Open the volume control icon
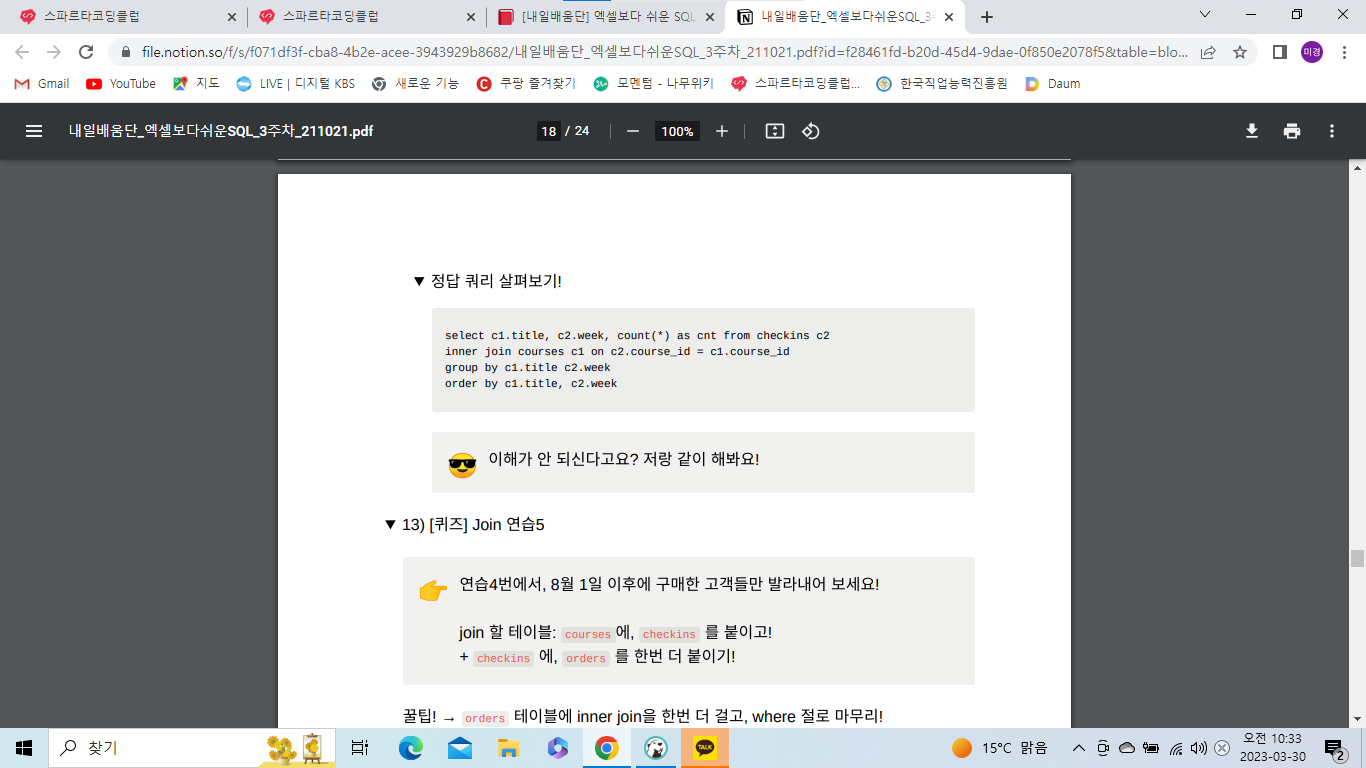The width and height of the screenshot is (1366, 768). pos(1198,748)
